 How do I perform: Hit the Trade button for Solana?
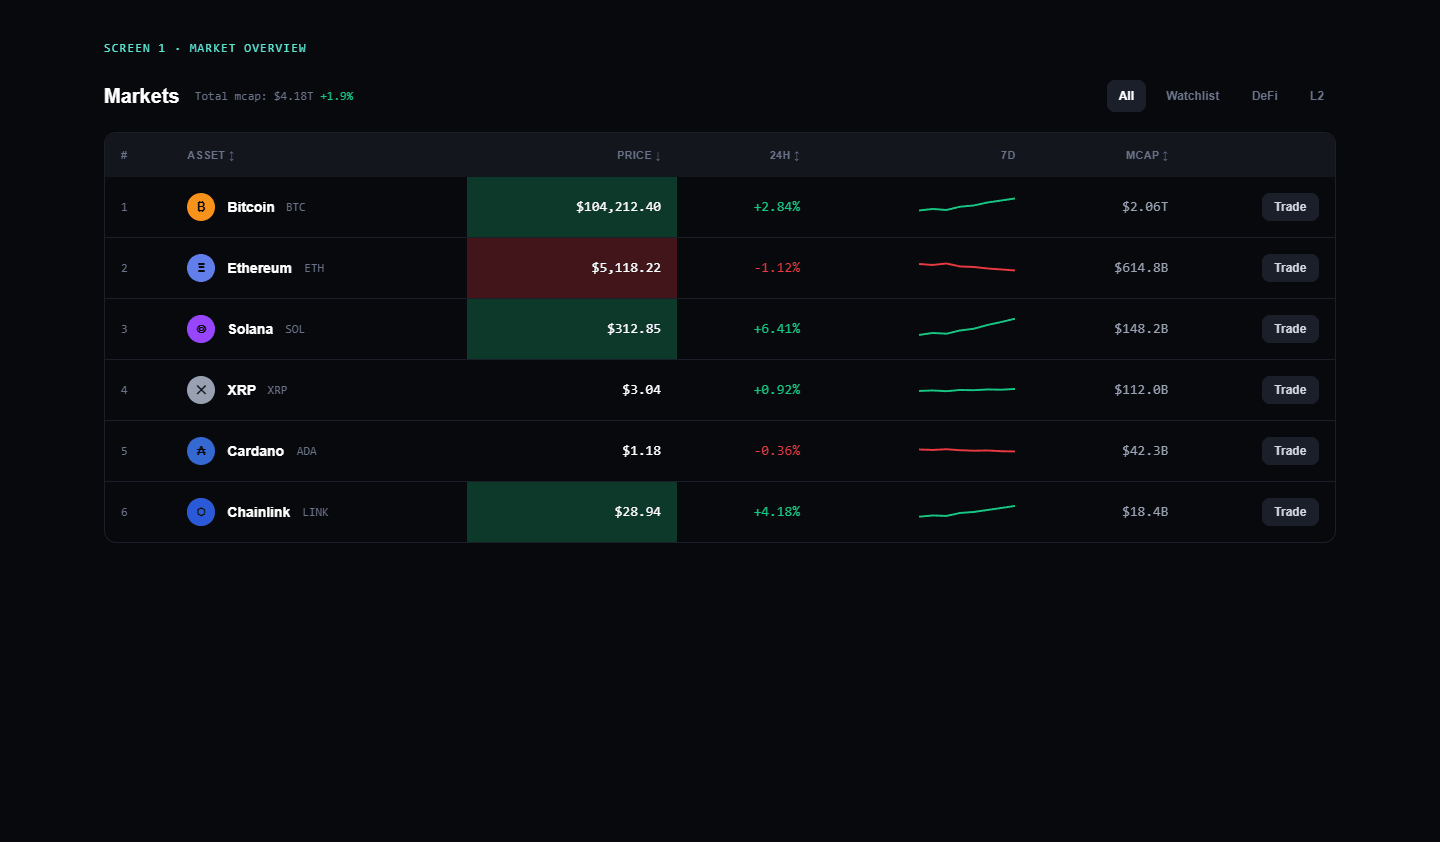pyautogui.click(x=1290, y=329)
